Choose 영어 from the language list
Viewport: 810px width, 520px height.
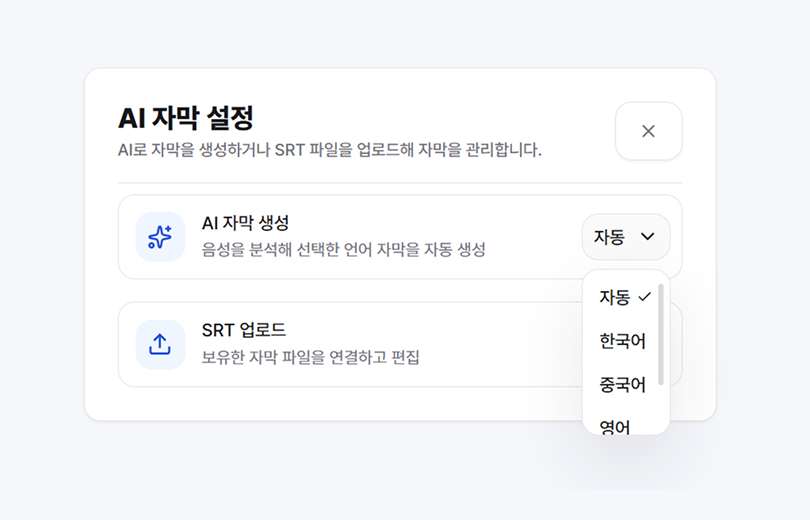point(615,427)
